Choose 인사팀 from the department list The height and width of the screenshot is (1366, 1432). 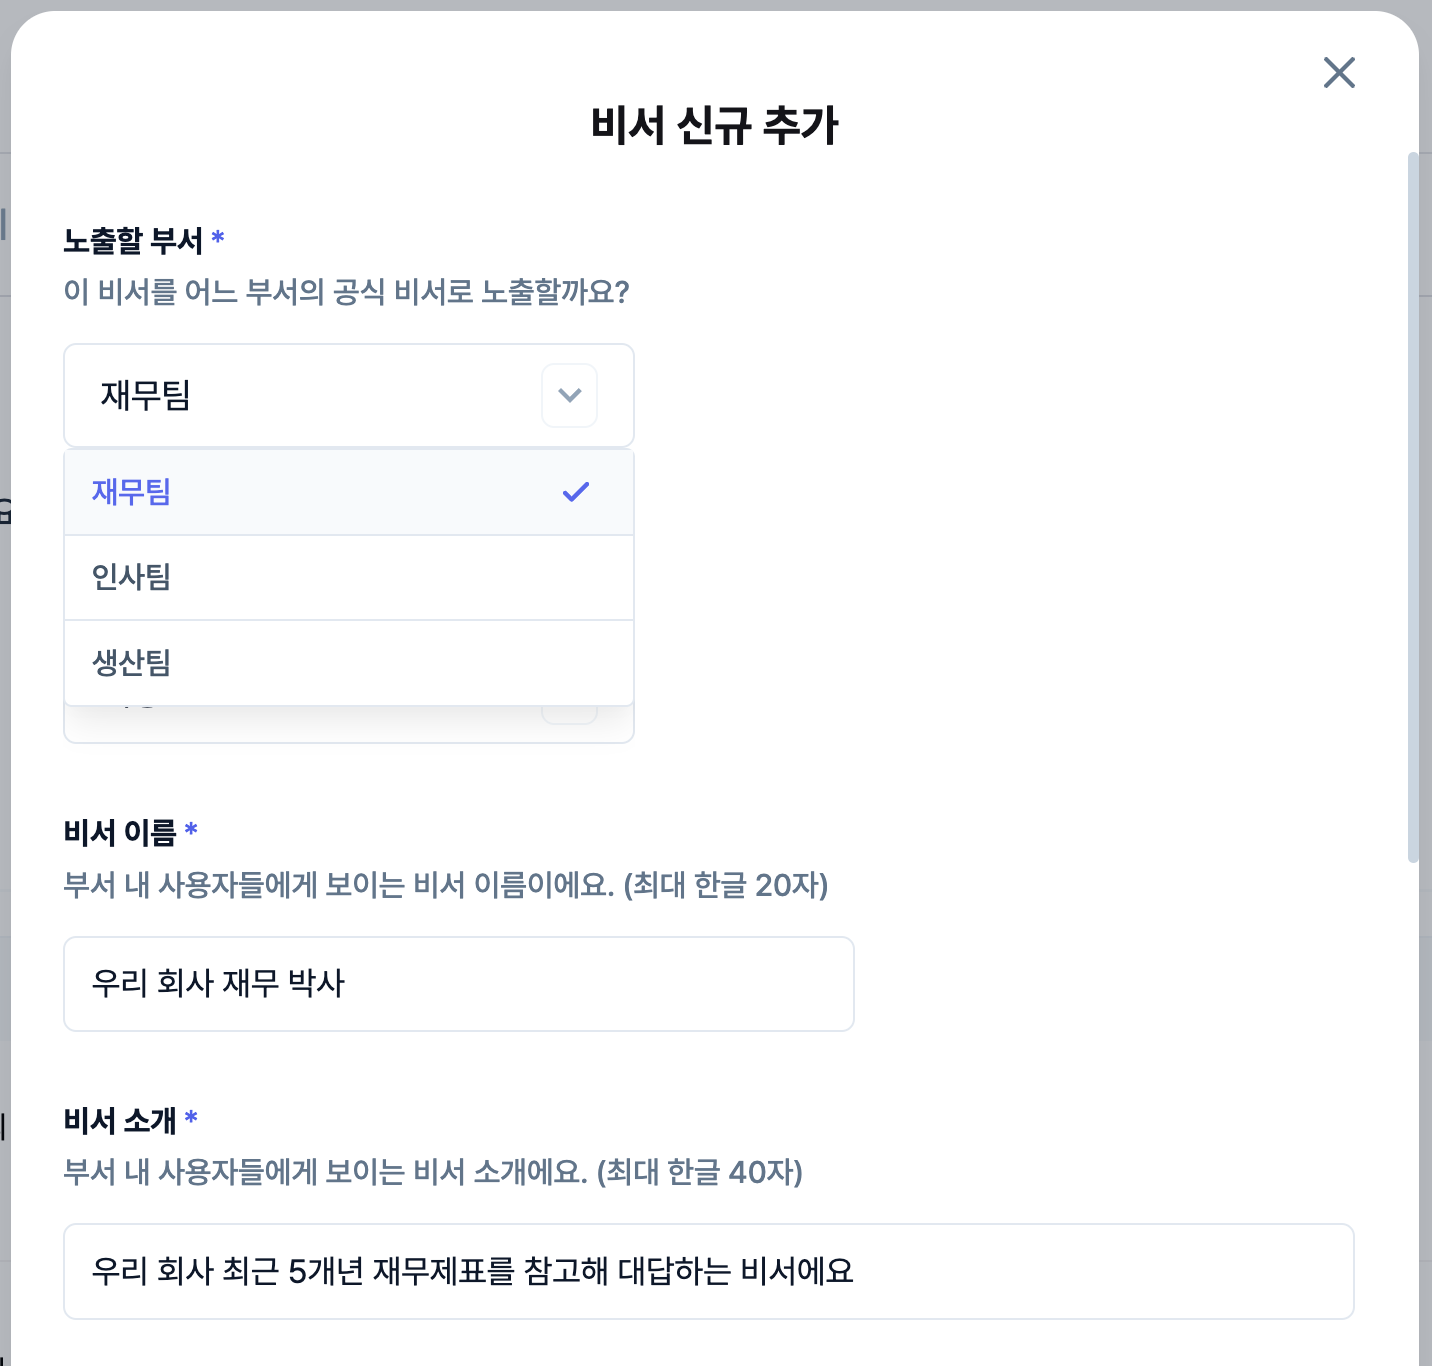point(349,578)
